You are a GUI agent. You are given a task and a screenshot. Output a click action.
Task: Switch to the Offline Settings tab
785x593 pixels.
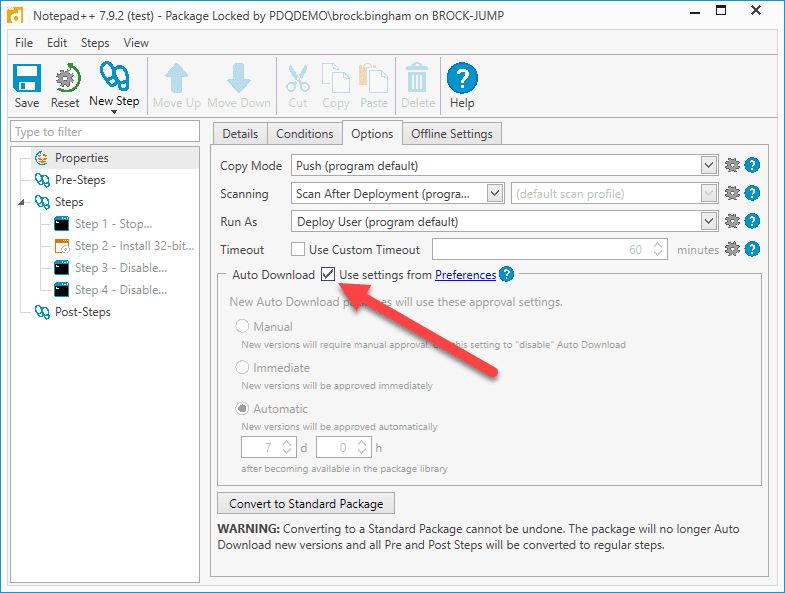tap(452, 134)
